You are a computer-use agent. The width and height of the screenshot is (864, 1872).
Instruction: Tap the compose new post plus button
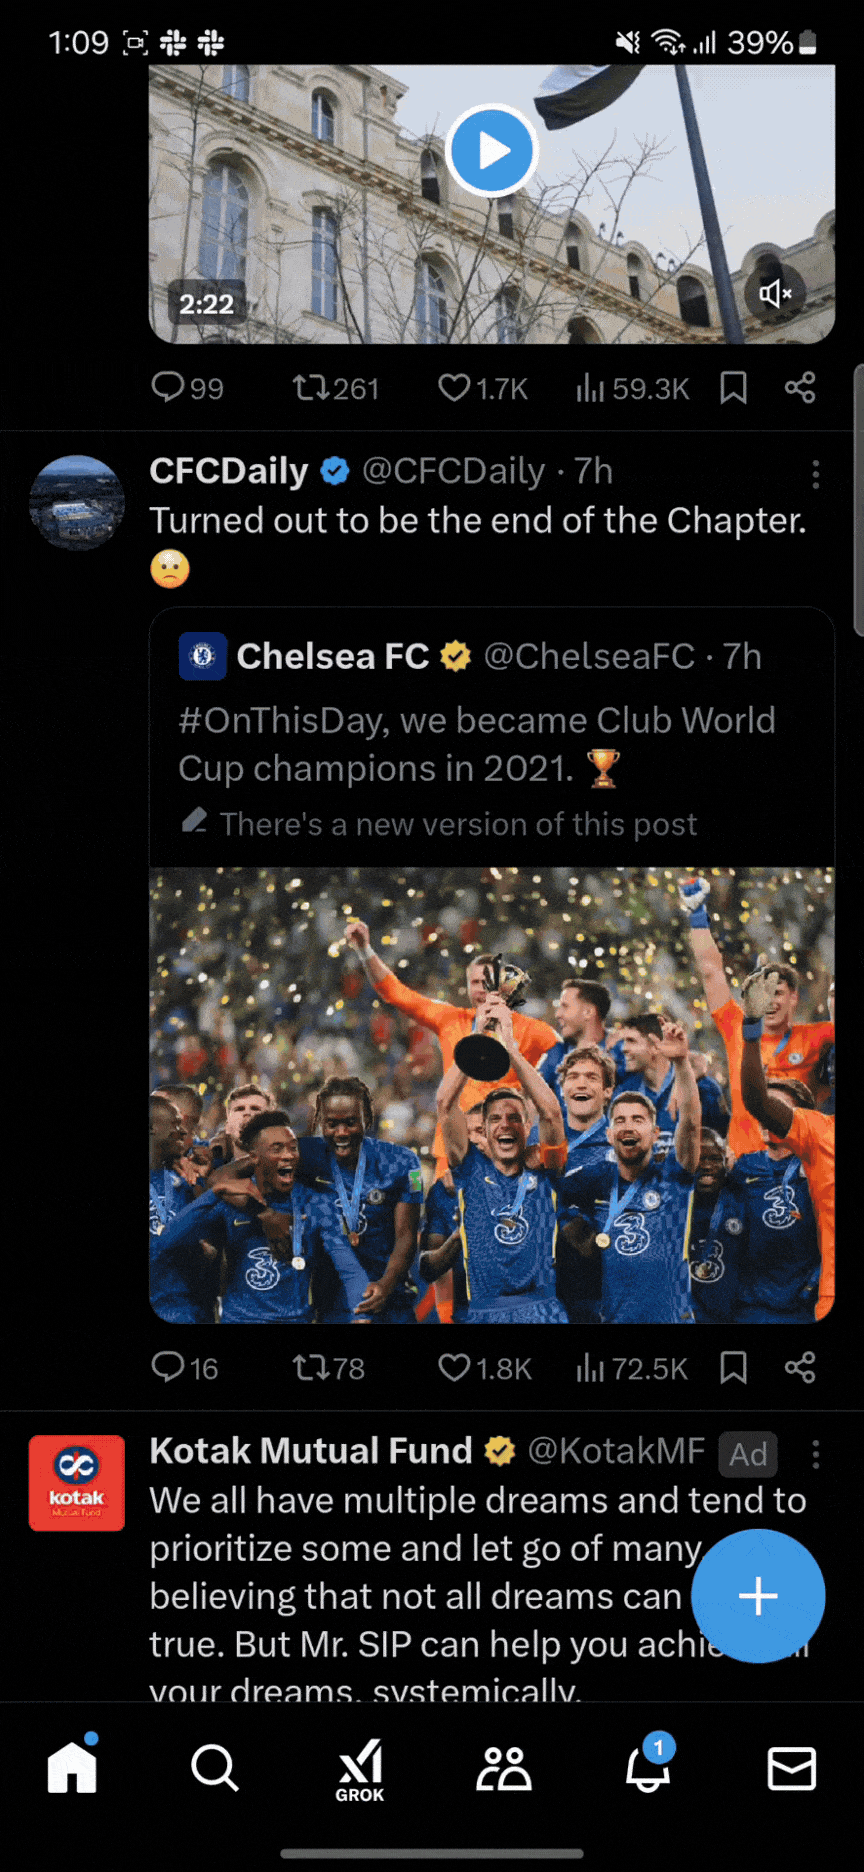[758, 1596]
